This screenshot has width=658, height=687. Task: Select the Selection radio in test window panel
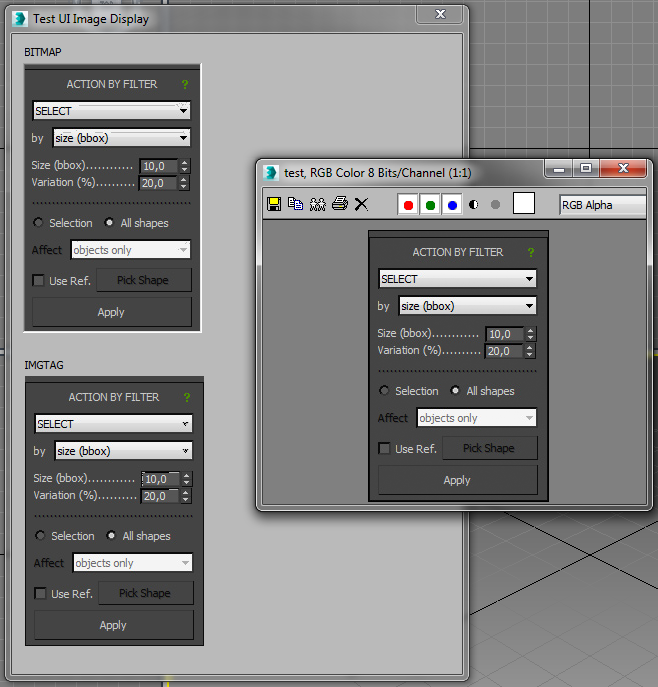click(x=384, y=390)
